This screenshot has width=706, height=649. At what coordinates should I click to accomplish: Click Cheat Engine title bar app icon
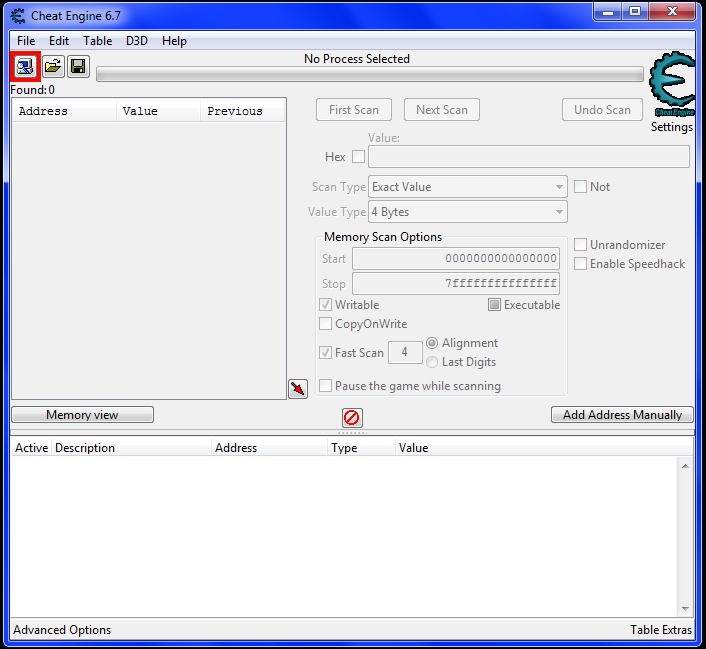[18, 16]
